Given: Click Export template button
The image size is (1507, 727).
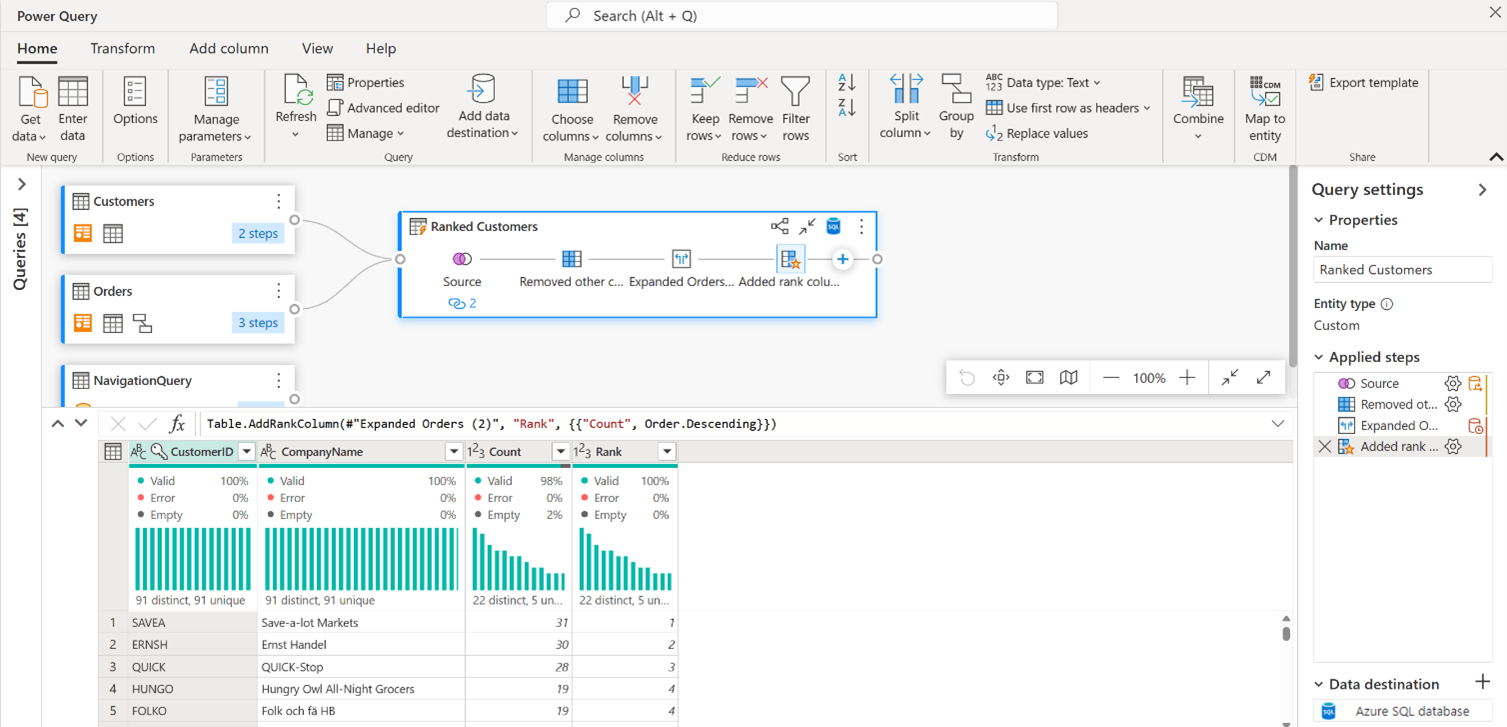Looking at the screenshot, I should [1363, 83].
